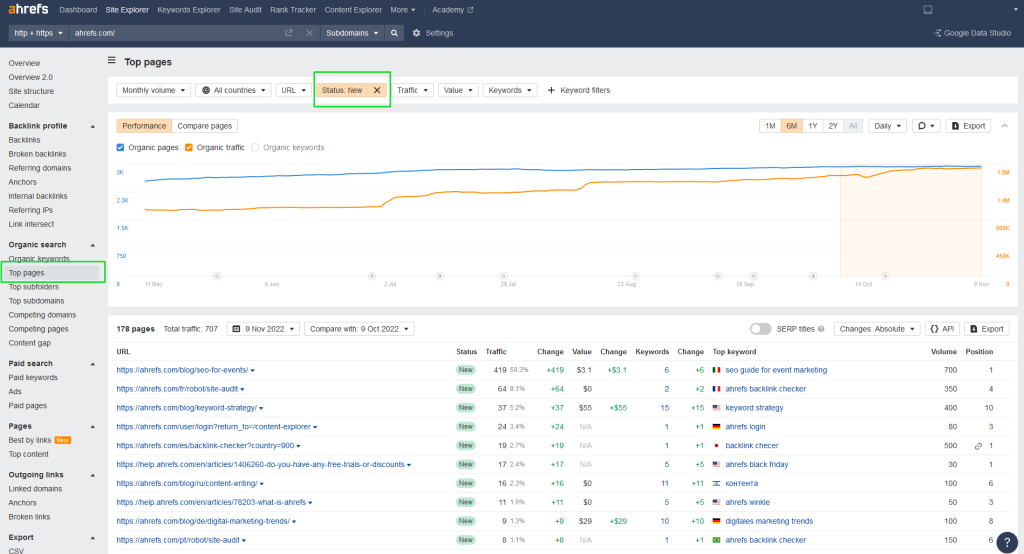The image size is (1024, 554).
Task: Toggle the hamburger sidebar menu icon
Action: (112, 61)
